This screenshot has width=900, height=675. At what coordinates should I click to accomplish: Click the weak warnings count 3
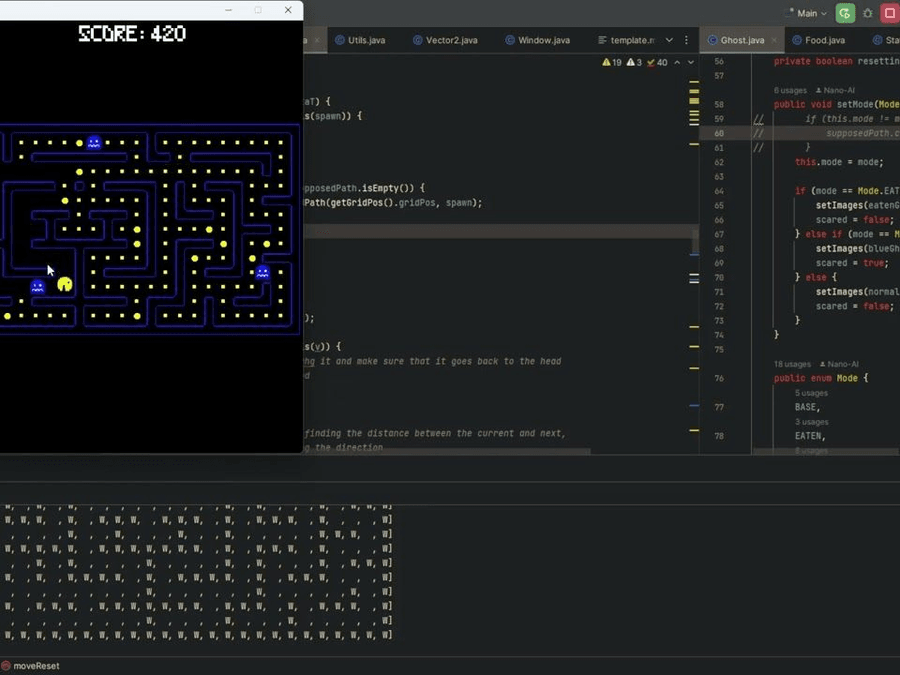coord(634,63)
